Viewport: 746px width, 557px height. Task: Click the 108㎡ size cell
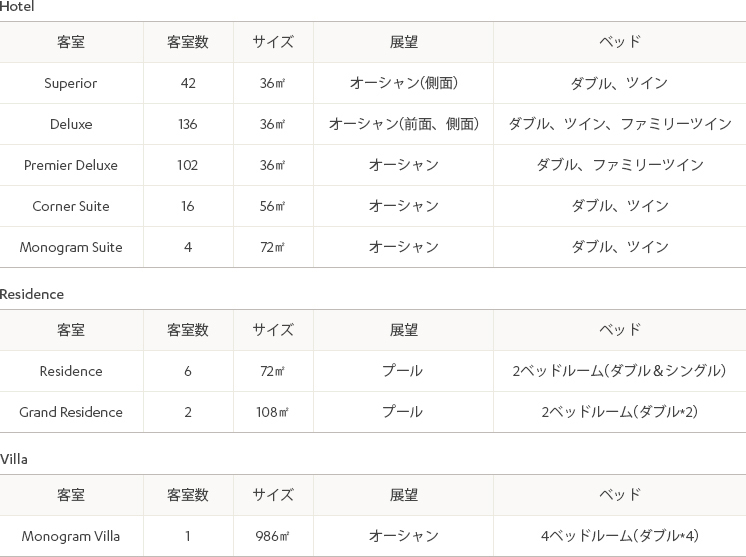(x=272, y=412)
